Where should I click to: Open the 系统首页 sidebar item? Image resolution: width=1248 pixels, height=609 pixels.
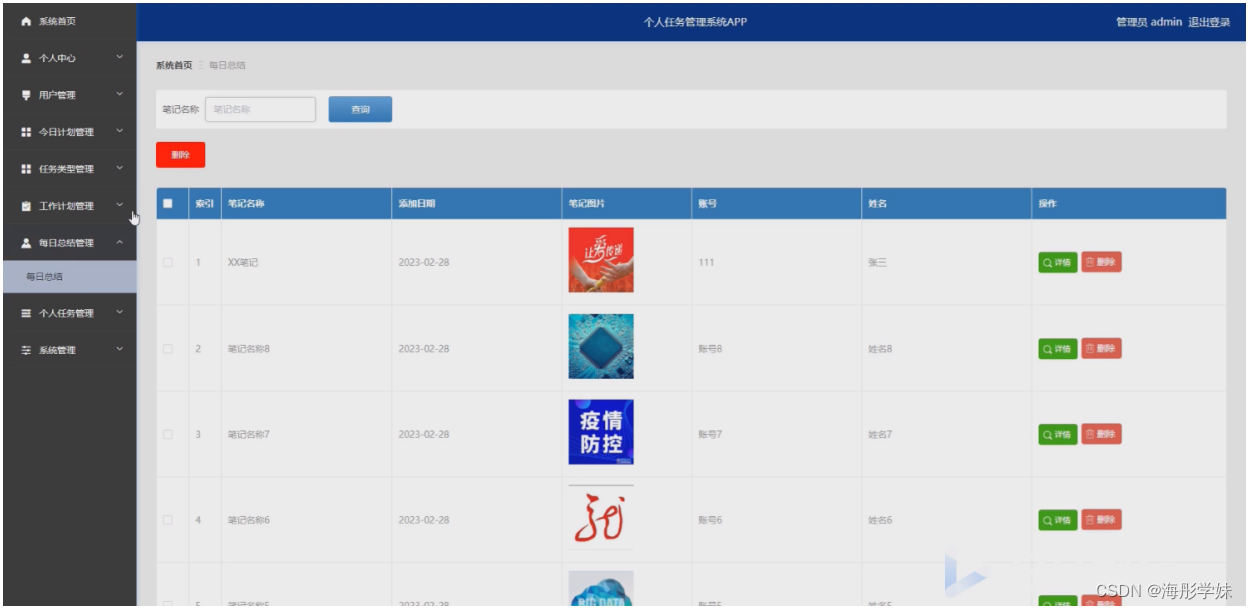point(70,21)
